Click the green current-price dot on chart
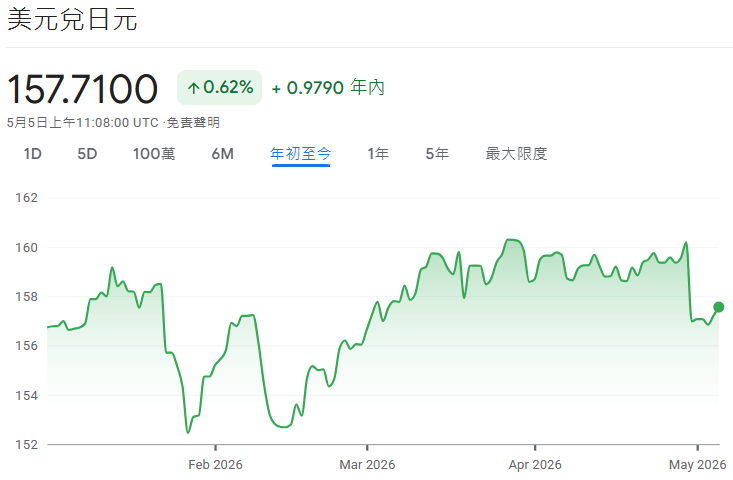 click(719, 307)
